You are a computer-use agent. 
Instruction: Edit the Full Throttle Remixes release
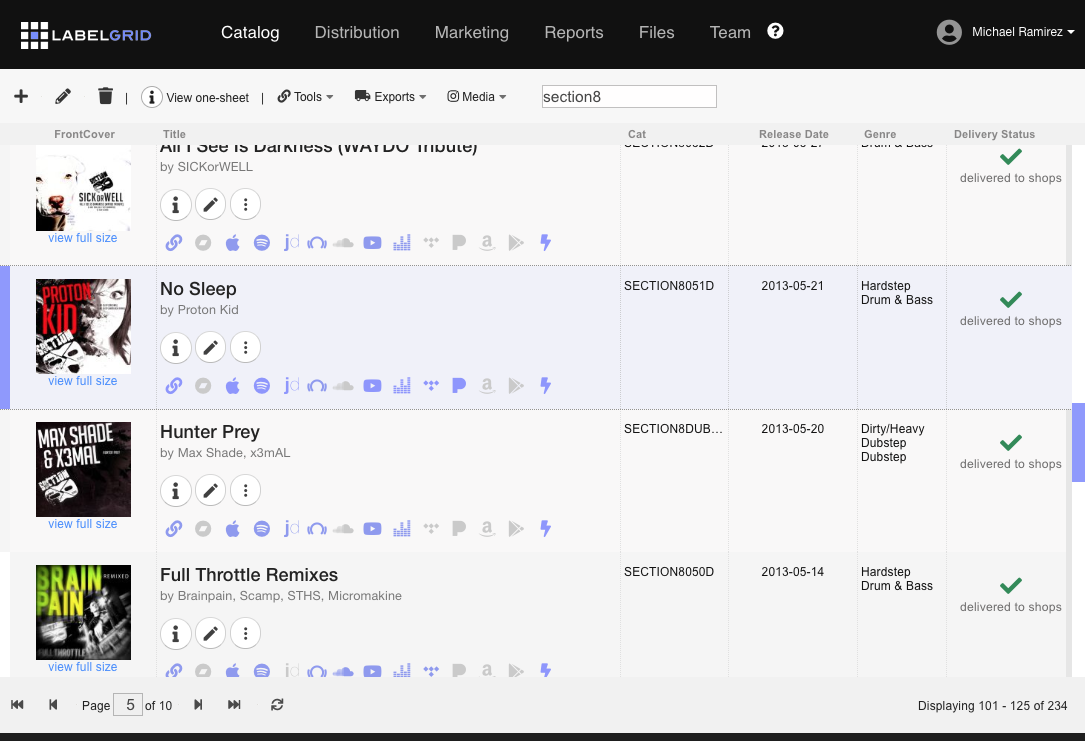[x=210, y=633]
